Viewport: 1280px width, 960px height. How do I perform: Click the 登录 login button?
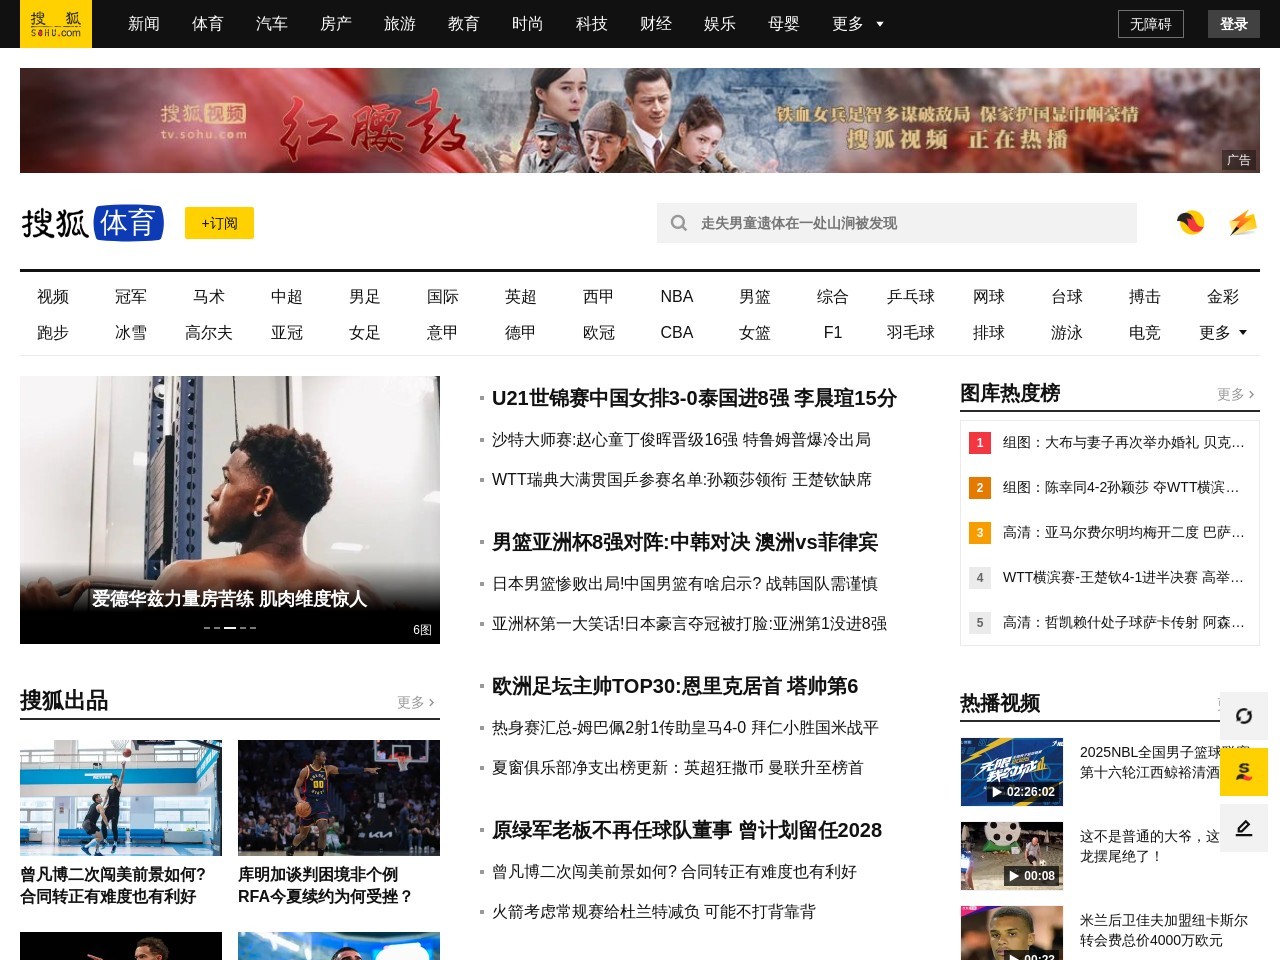(x=1234, y=24)
